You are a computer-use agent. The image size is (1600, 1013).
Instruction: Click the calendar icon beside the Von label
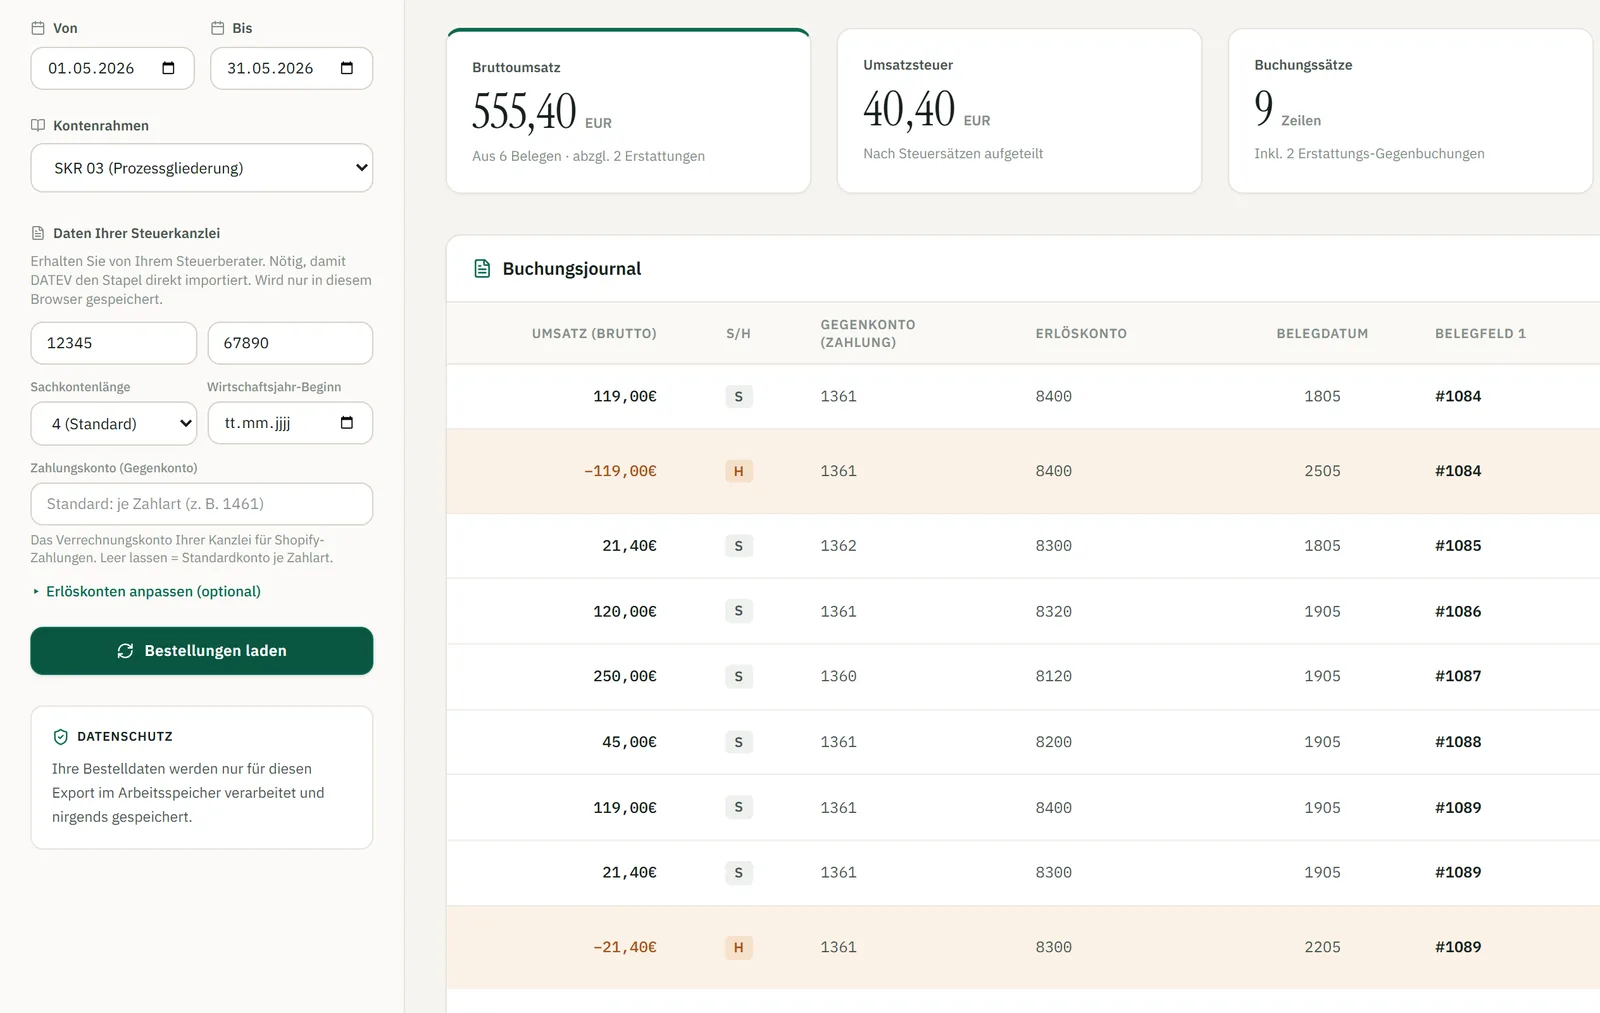point(38,28)
